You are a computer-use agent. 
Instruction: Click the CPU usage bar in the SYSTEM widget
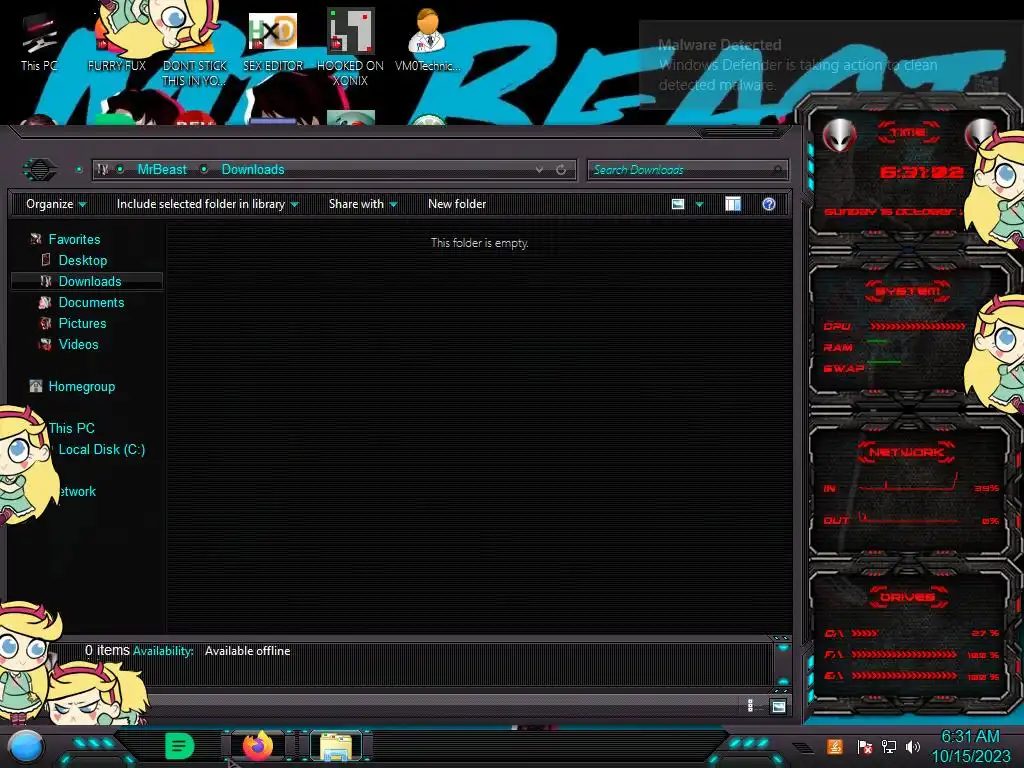click(x=918, y=326)
